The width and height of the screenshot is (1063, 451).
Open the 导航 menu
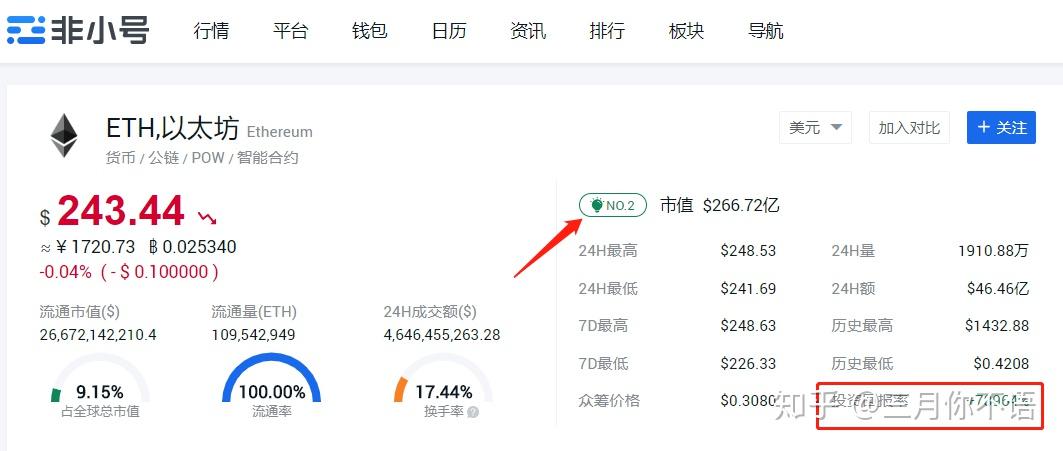[765, 31]
